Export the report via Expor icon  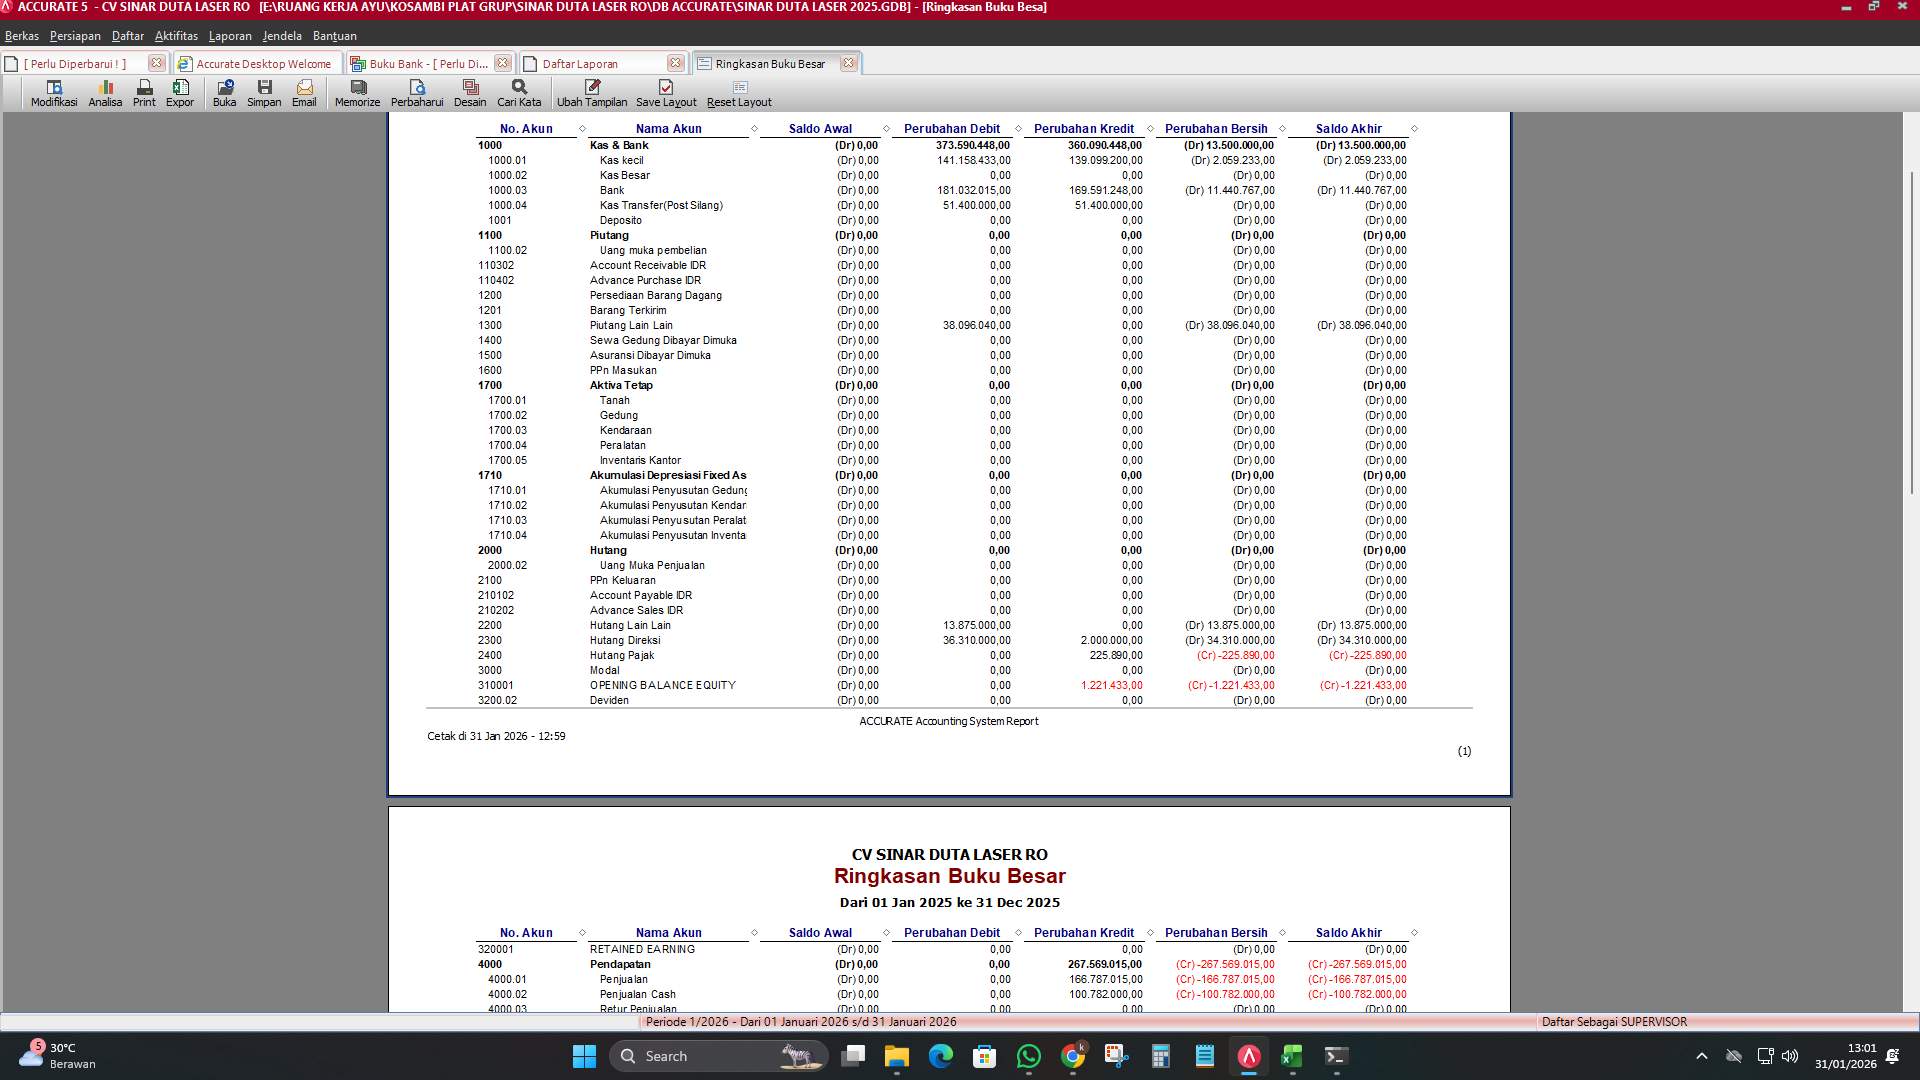[180, 92]
